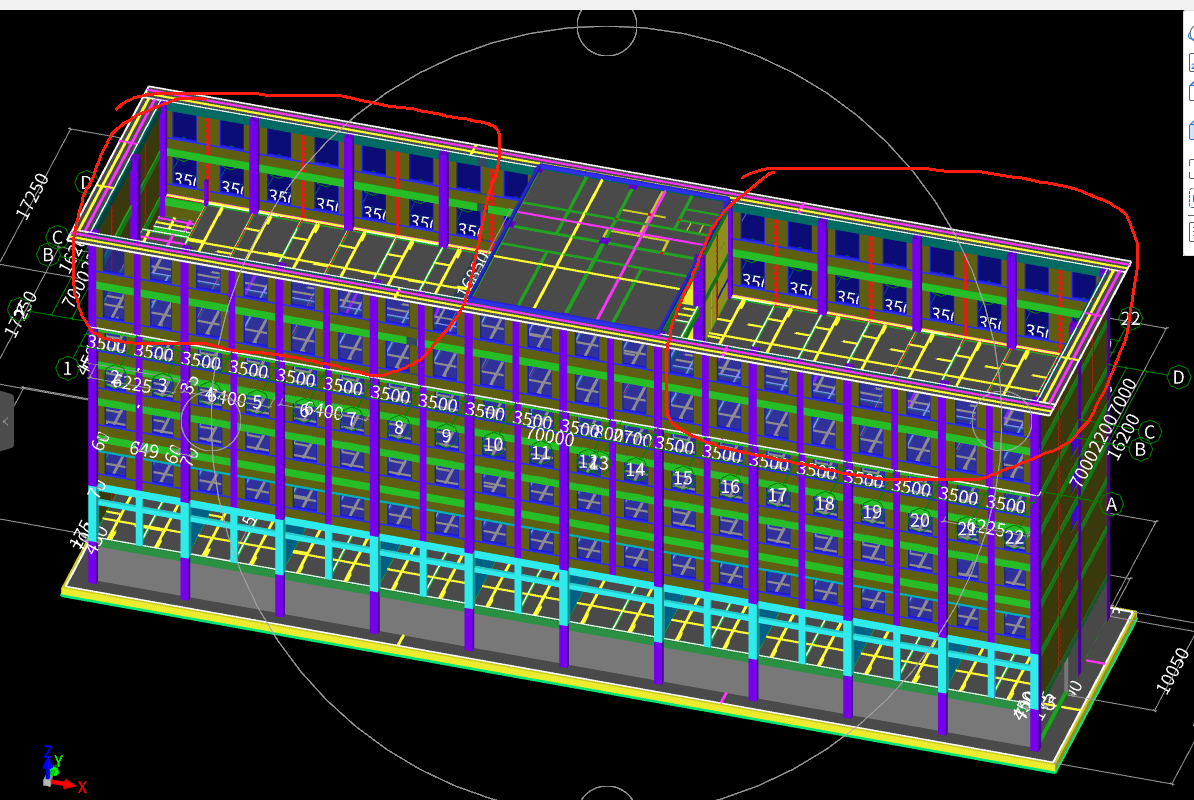Select grid axis bubble 20
The height and width of the screenshot is (800, 1194).
(x=919, y=521)
